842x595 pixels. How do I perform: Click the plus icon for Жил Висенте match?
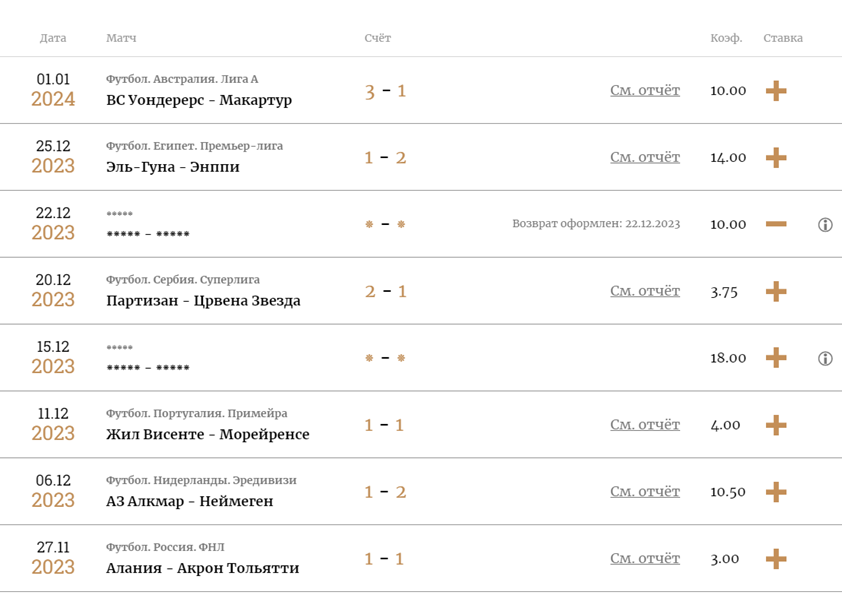pyautogui.click(x=776, y=425)
